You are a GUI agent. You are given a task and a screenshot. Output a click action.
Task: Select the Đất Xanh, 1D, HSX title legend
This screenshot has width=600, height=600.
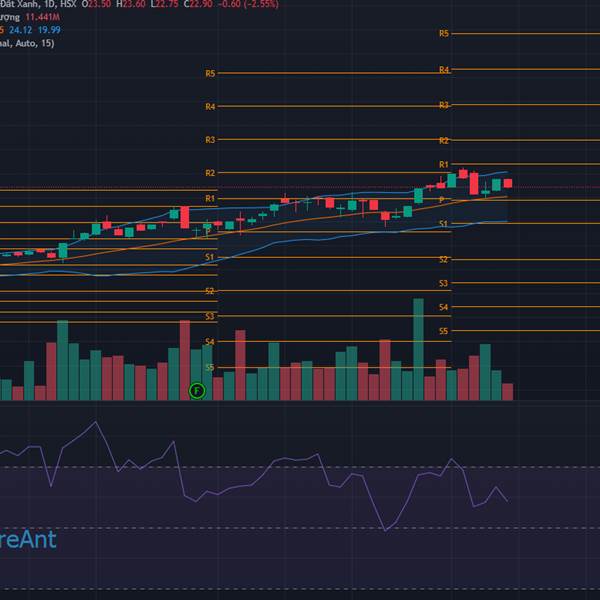tap(38, 4)
